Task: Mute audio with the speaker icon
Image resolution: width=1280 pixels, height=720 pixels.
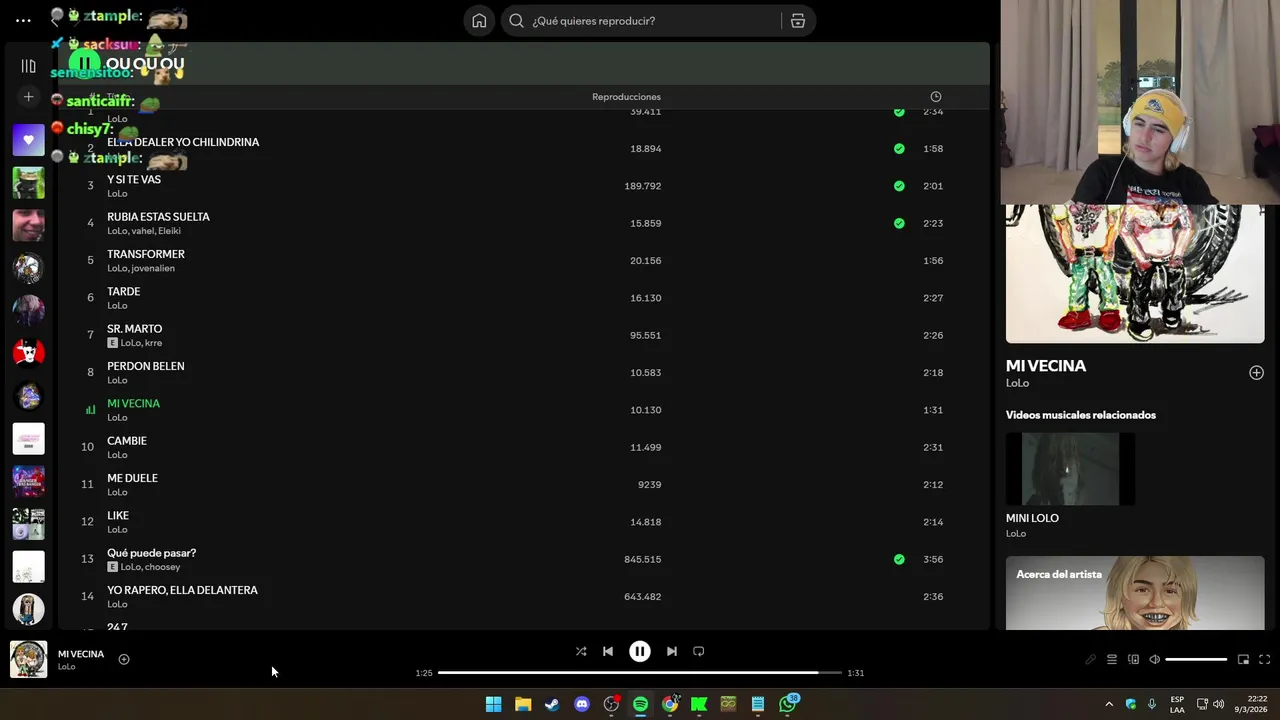Action: (1155, 660)
